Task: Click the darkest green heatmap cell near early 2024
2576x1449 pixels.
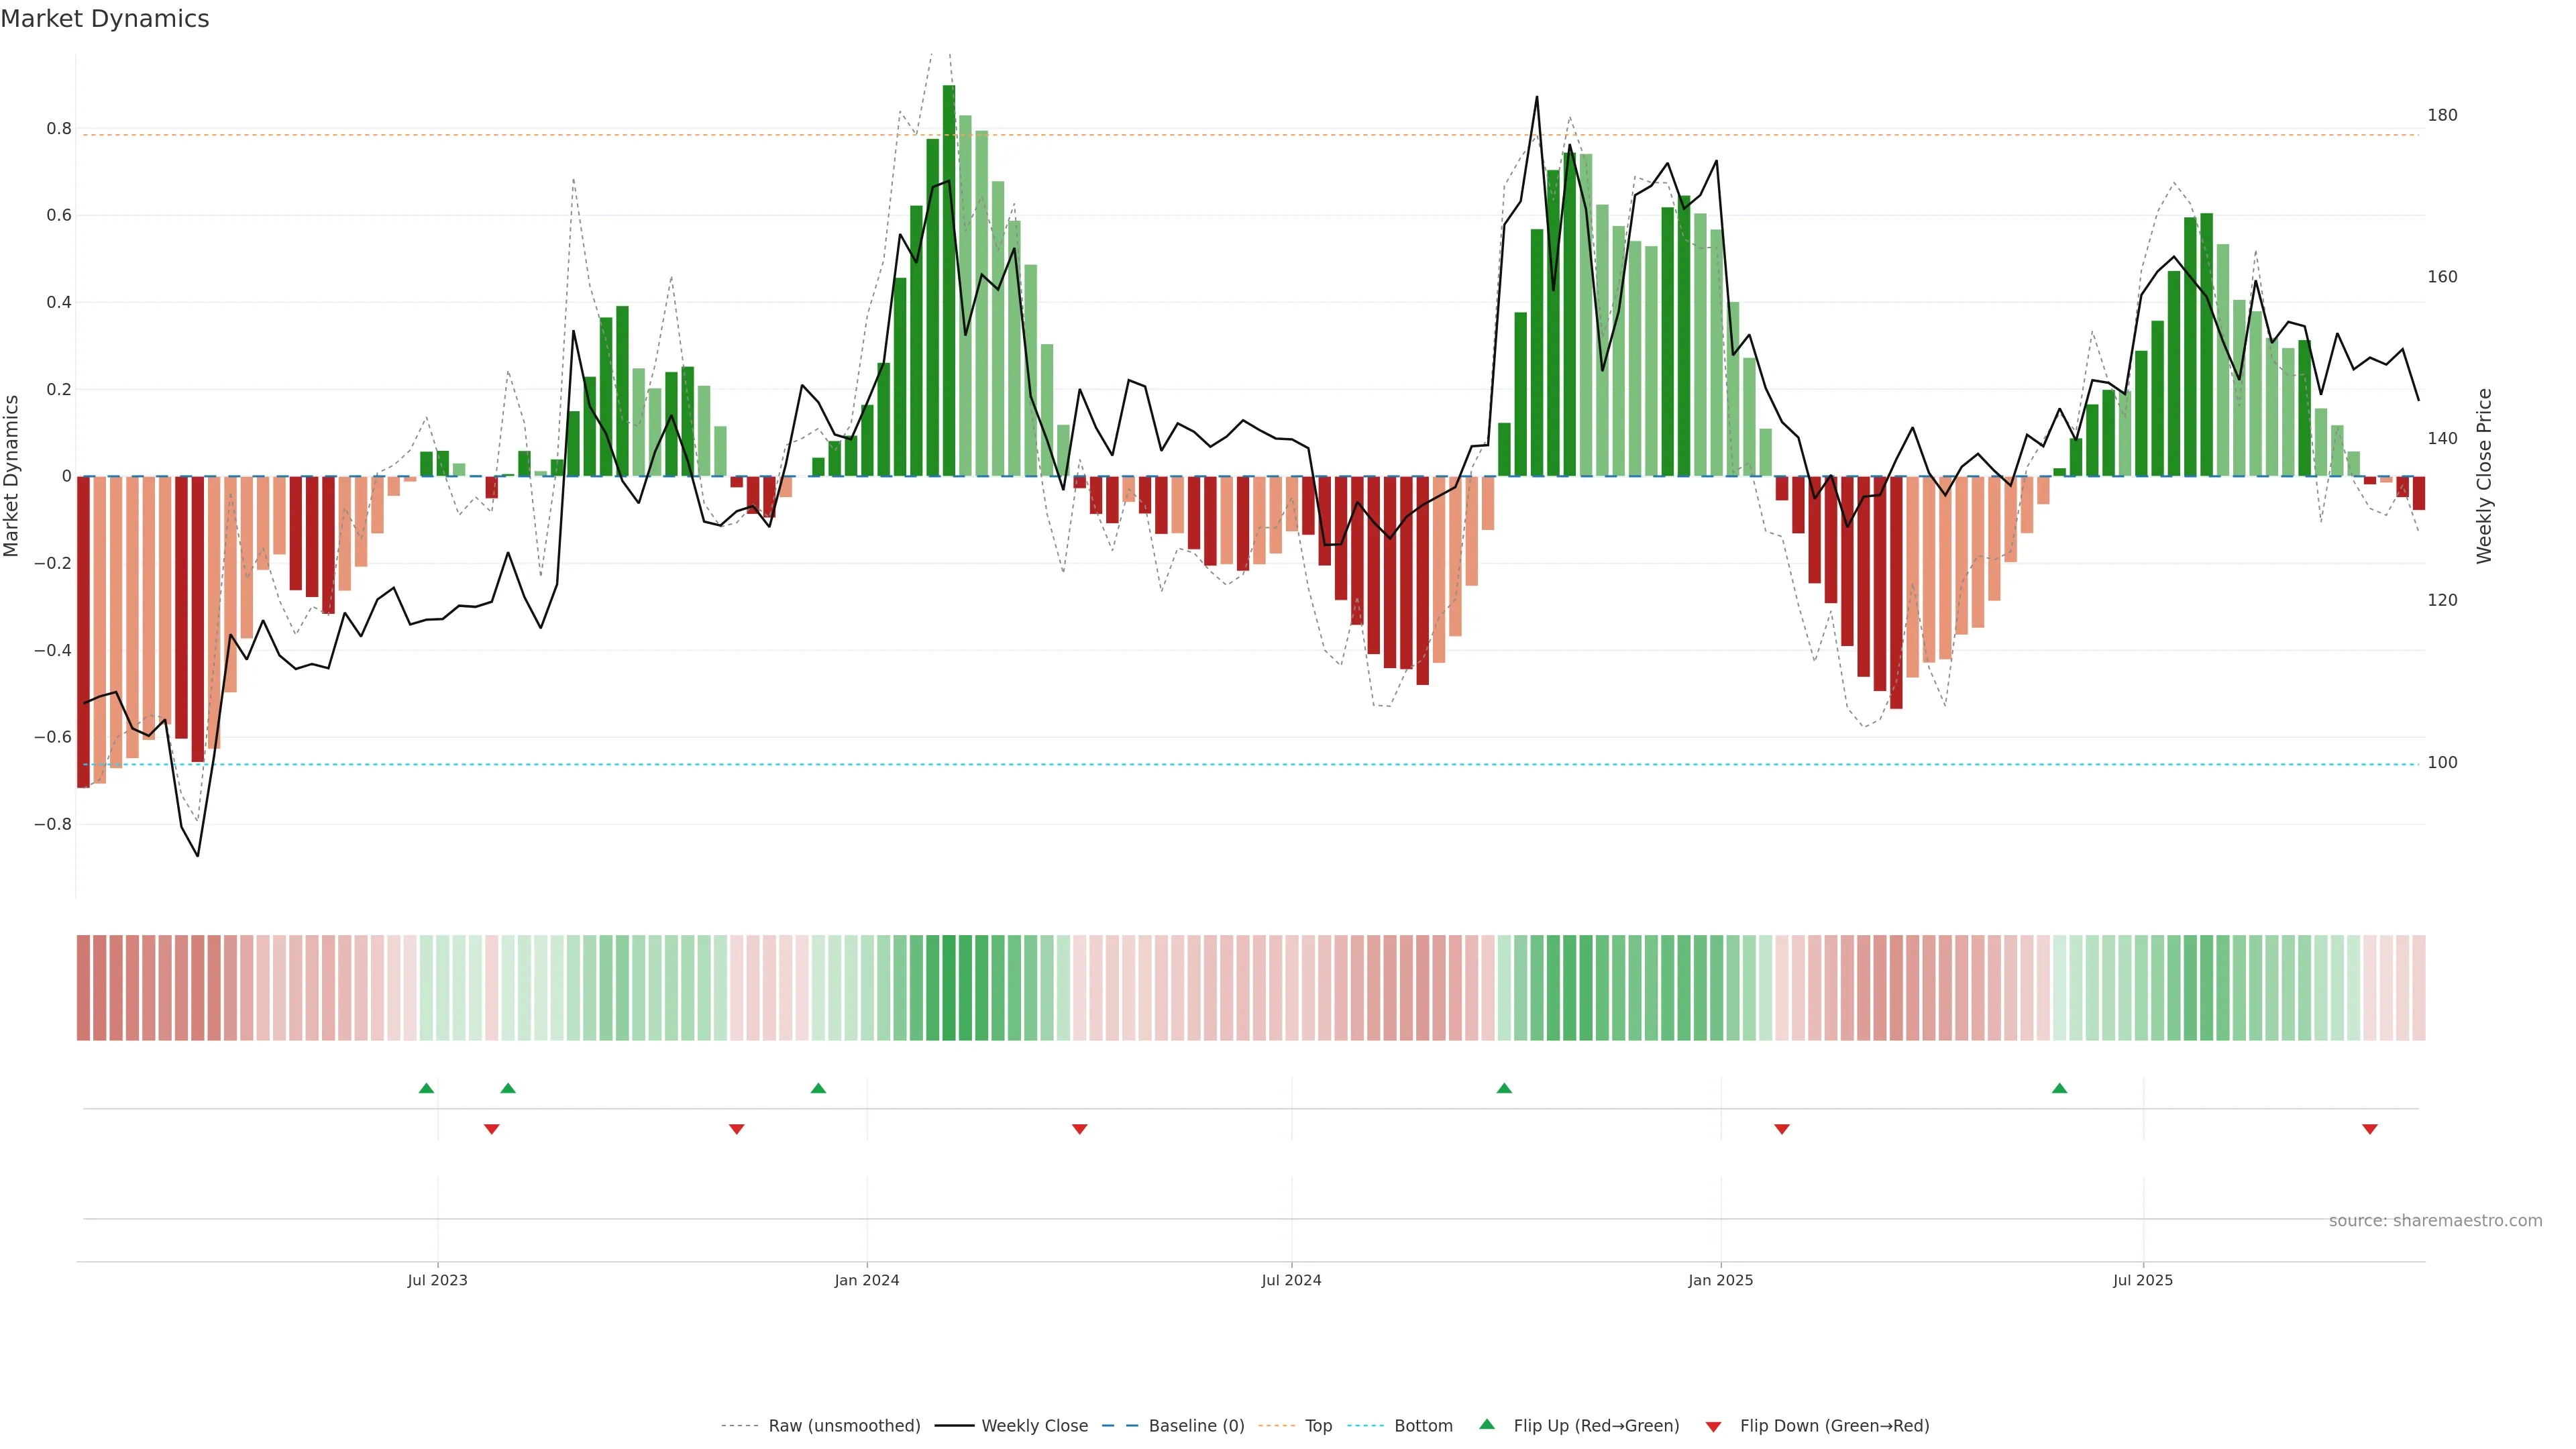Action: [948, 987]
